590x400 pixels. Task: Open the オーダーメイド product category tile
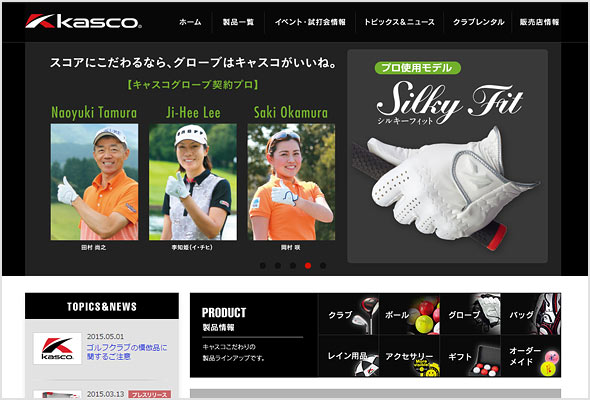click(x=531, y=356)
